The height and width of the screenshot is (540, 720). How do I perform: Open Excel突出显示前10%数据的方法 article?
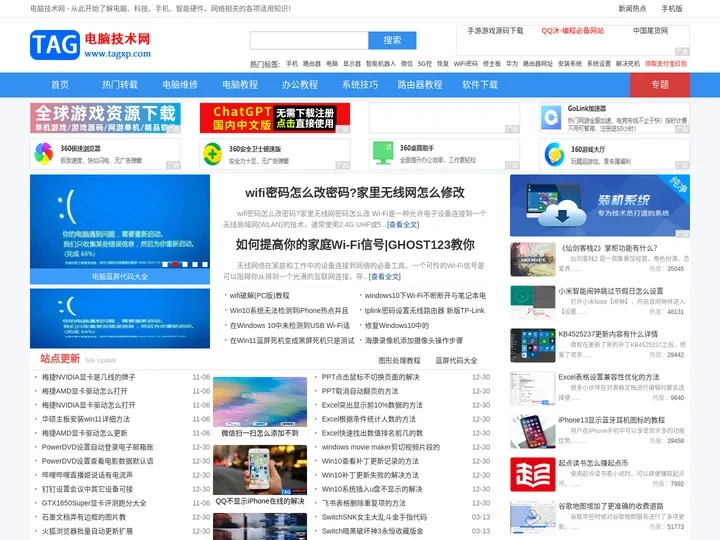pos(372,405)
